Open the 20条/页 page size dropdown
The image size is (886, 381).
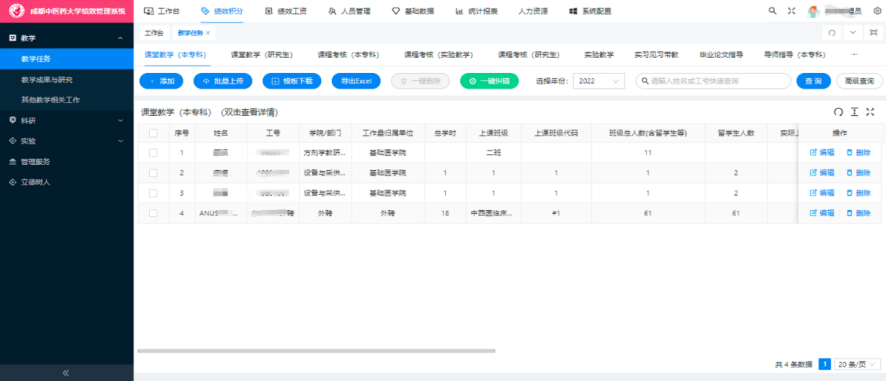click(858, 365)
